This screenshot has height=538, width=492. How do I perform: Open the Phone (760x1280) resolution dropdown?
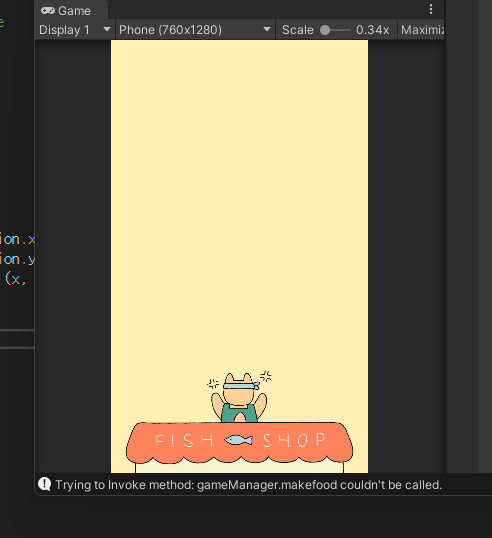(195, 30)
